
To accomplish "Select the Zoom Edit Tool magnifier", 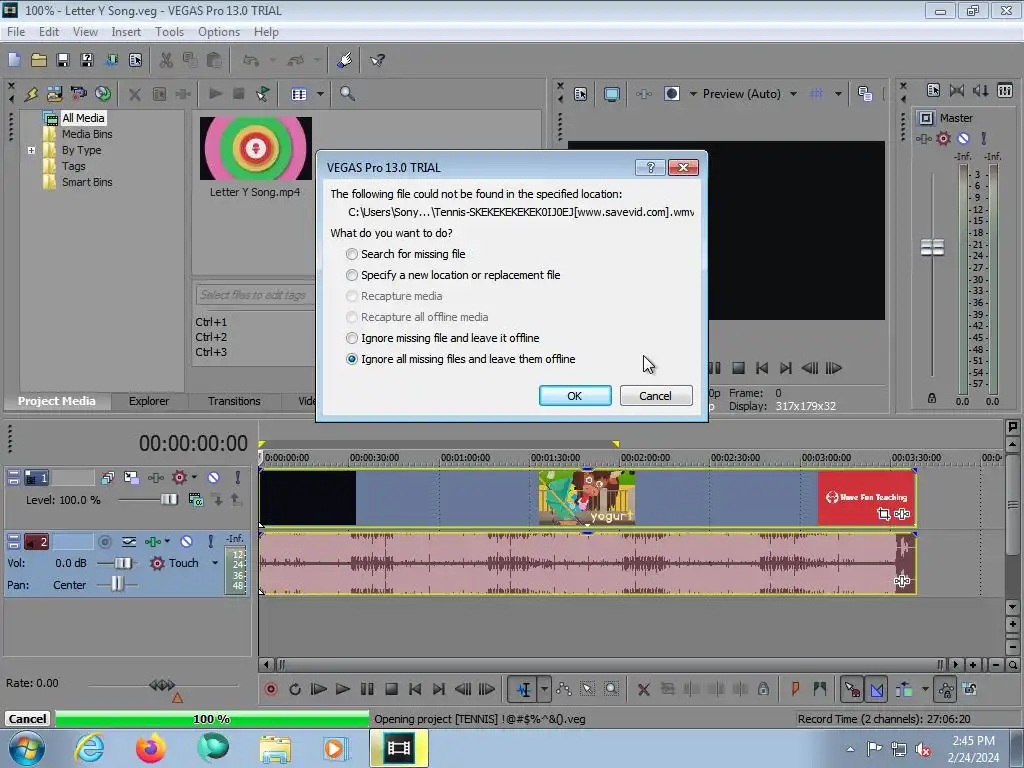I will click(611, 689).
